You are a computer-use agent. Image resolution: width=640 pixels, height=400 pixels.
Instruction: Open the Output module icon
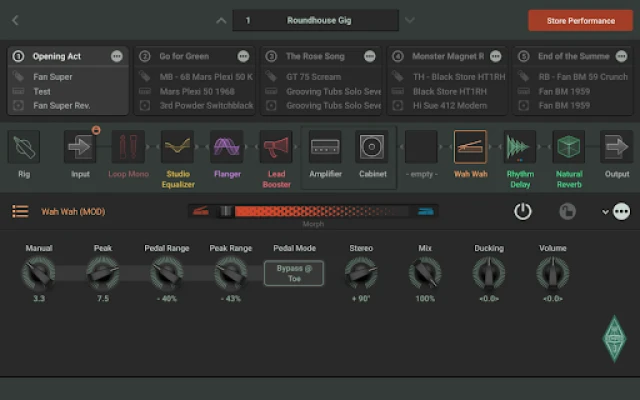pos(617,147)
